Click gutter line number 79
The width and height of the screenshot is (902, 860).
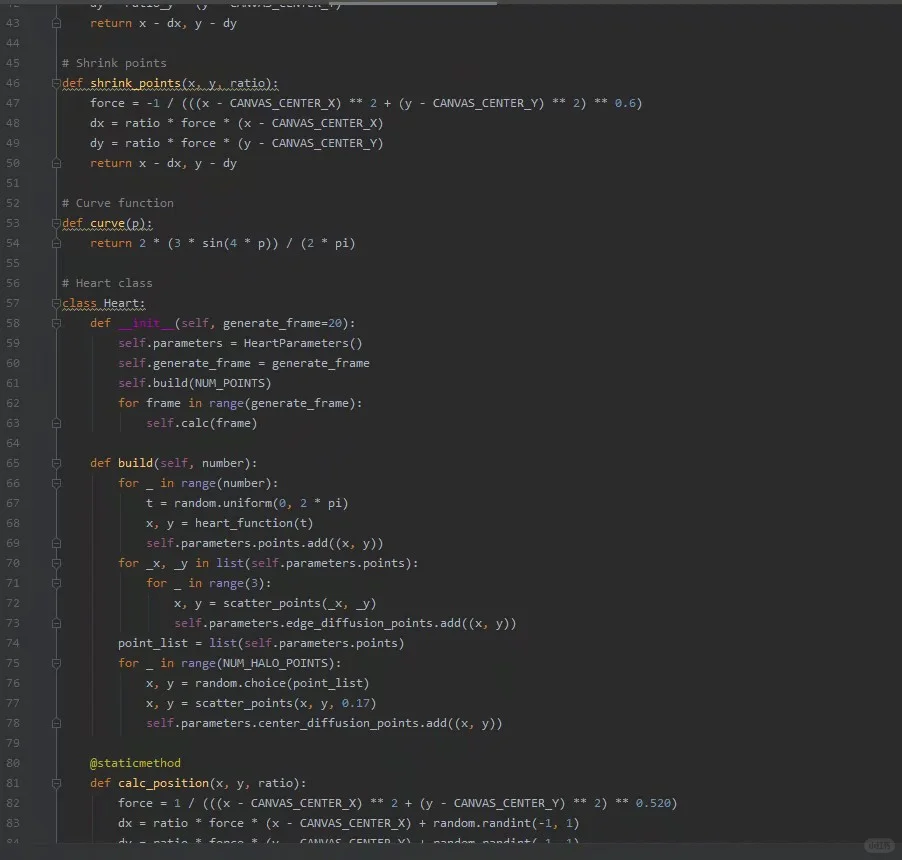pos(13,743)
